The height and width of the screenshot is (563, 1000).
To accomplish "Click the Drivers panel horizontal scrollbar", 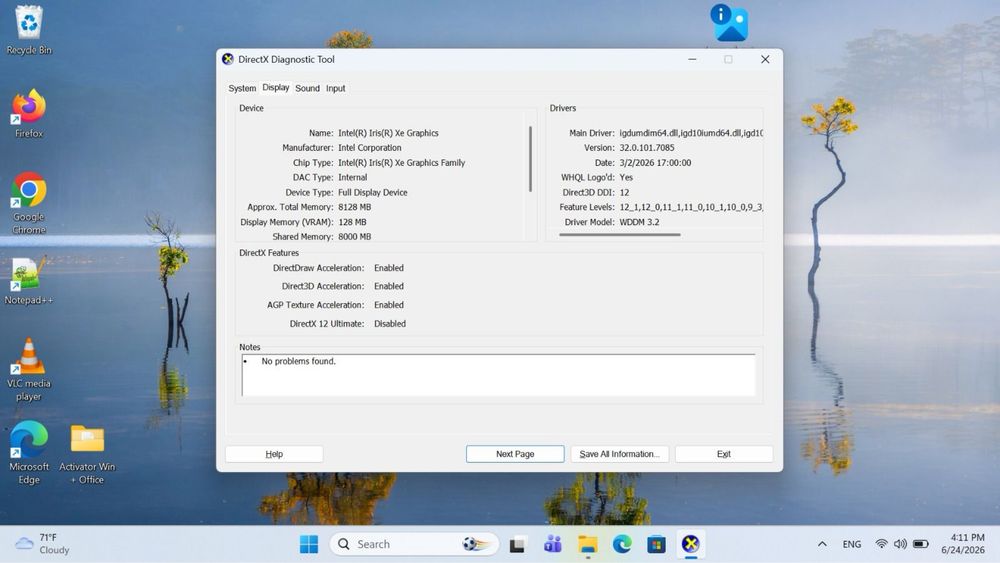I will (x=620, y=235).
